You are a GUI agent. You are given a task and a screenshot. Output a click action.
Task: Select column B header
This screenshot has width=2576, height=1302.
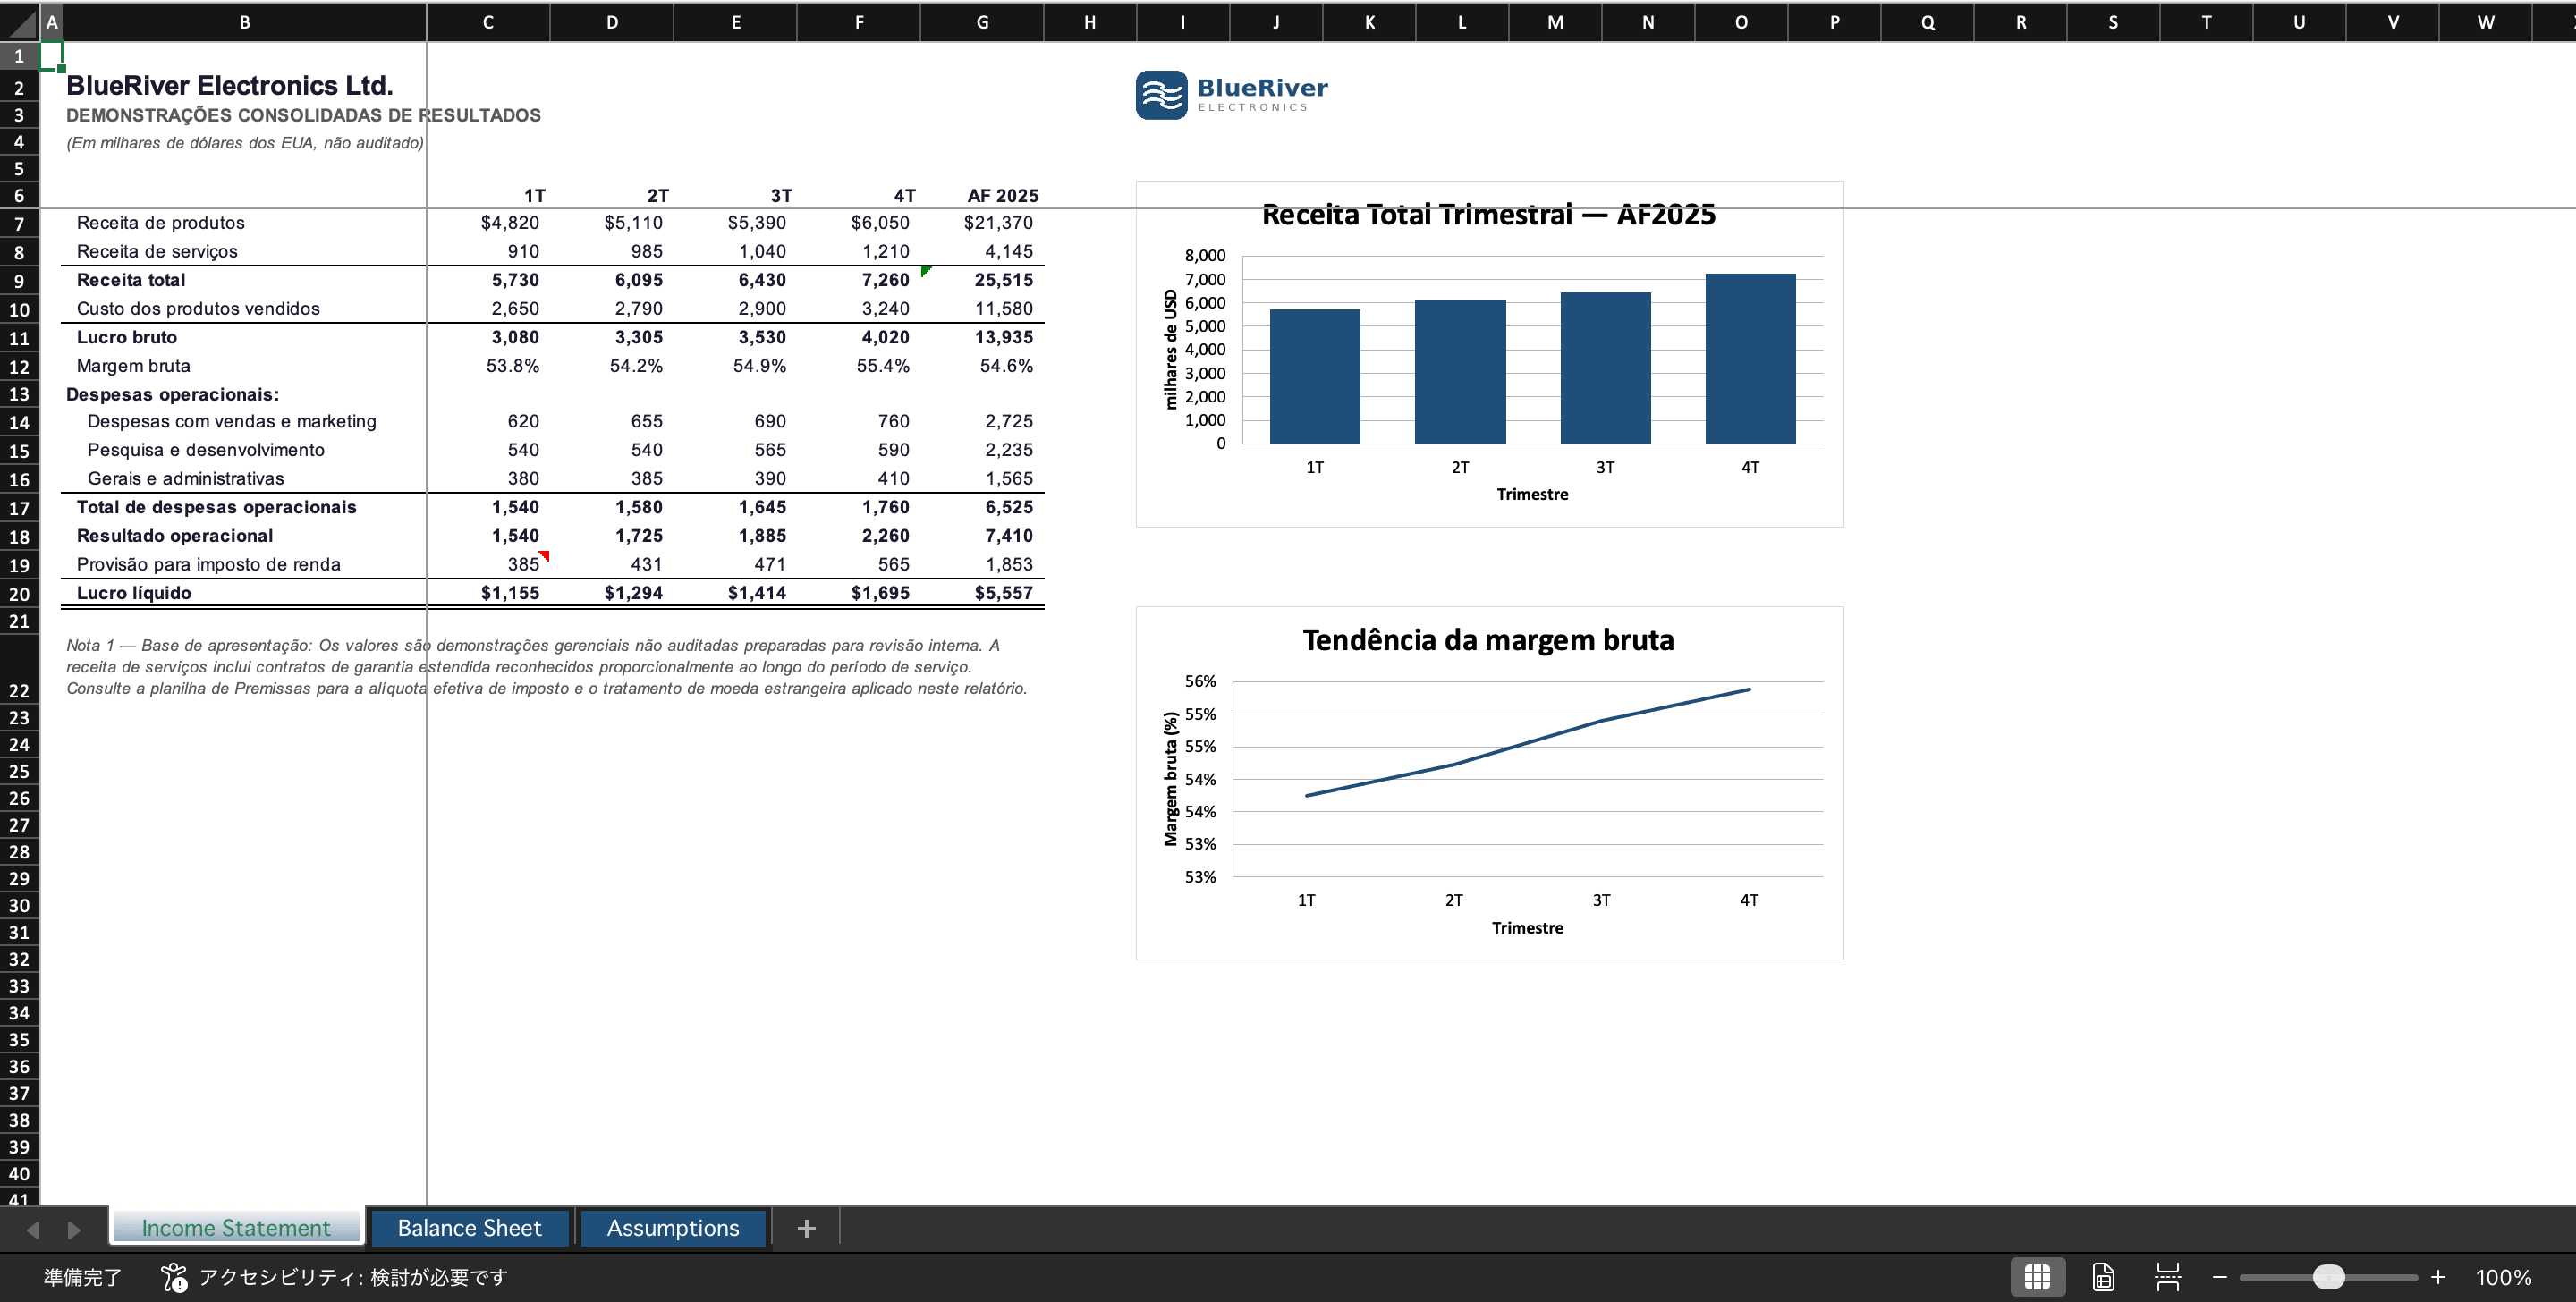point(245,22)
